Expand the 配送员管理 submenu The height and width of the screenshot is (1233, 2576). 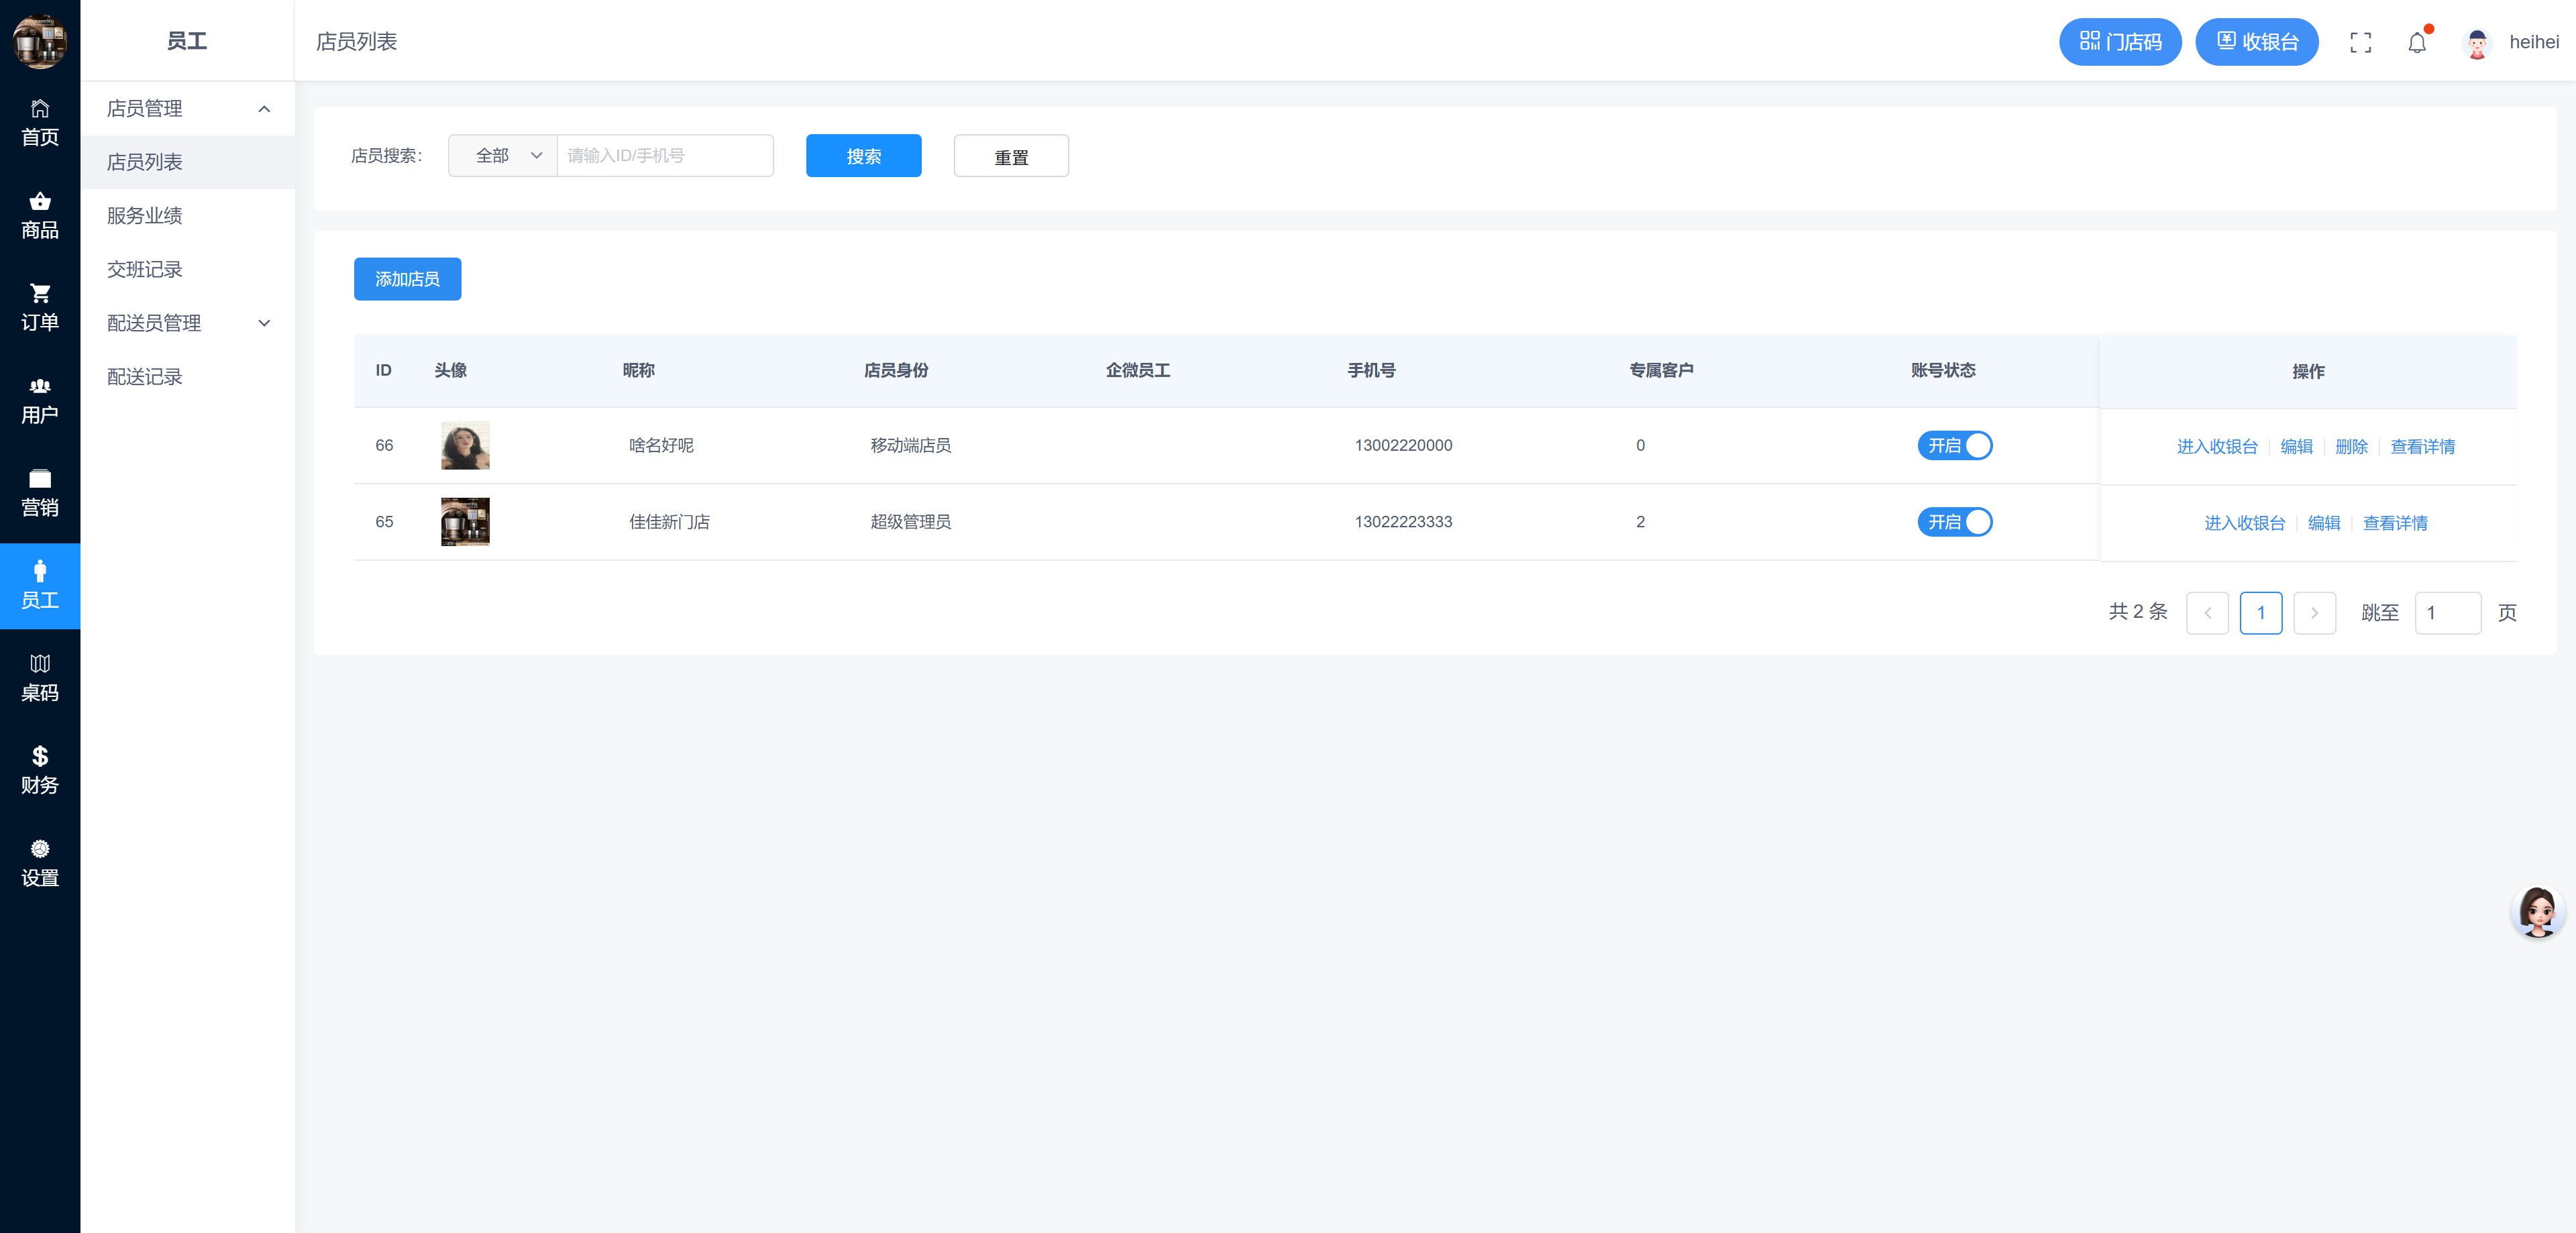(187, 323)
